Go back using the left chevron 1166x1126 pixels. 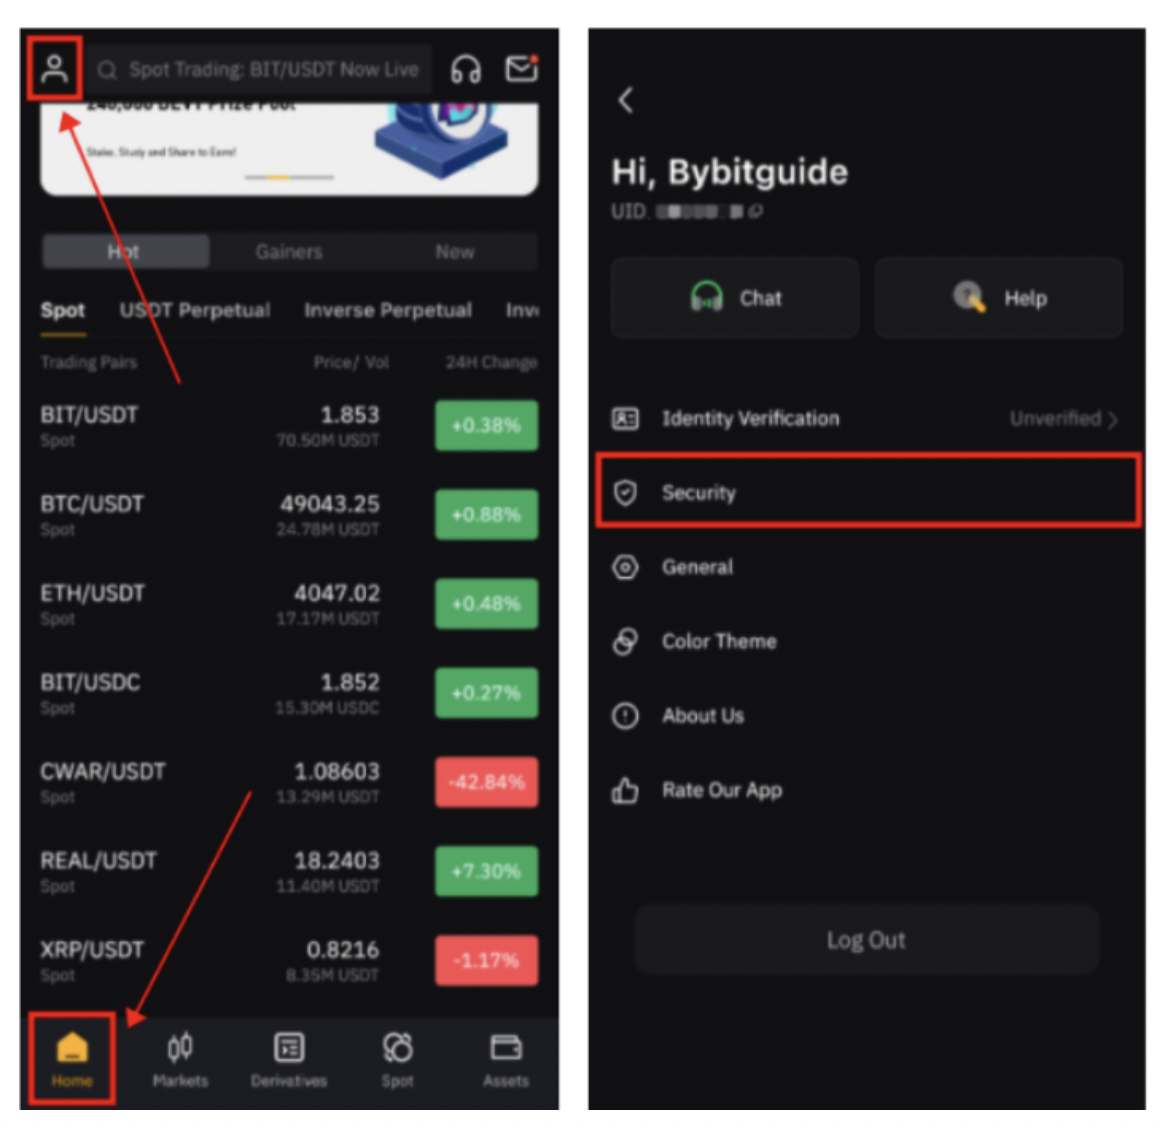626,100
